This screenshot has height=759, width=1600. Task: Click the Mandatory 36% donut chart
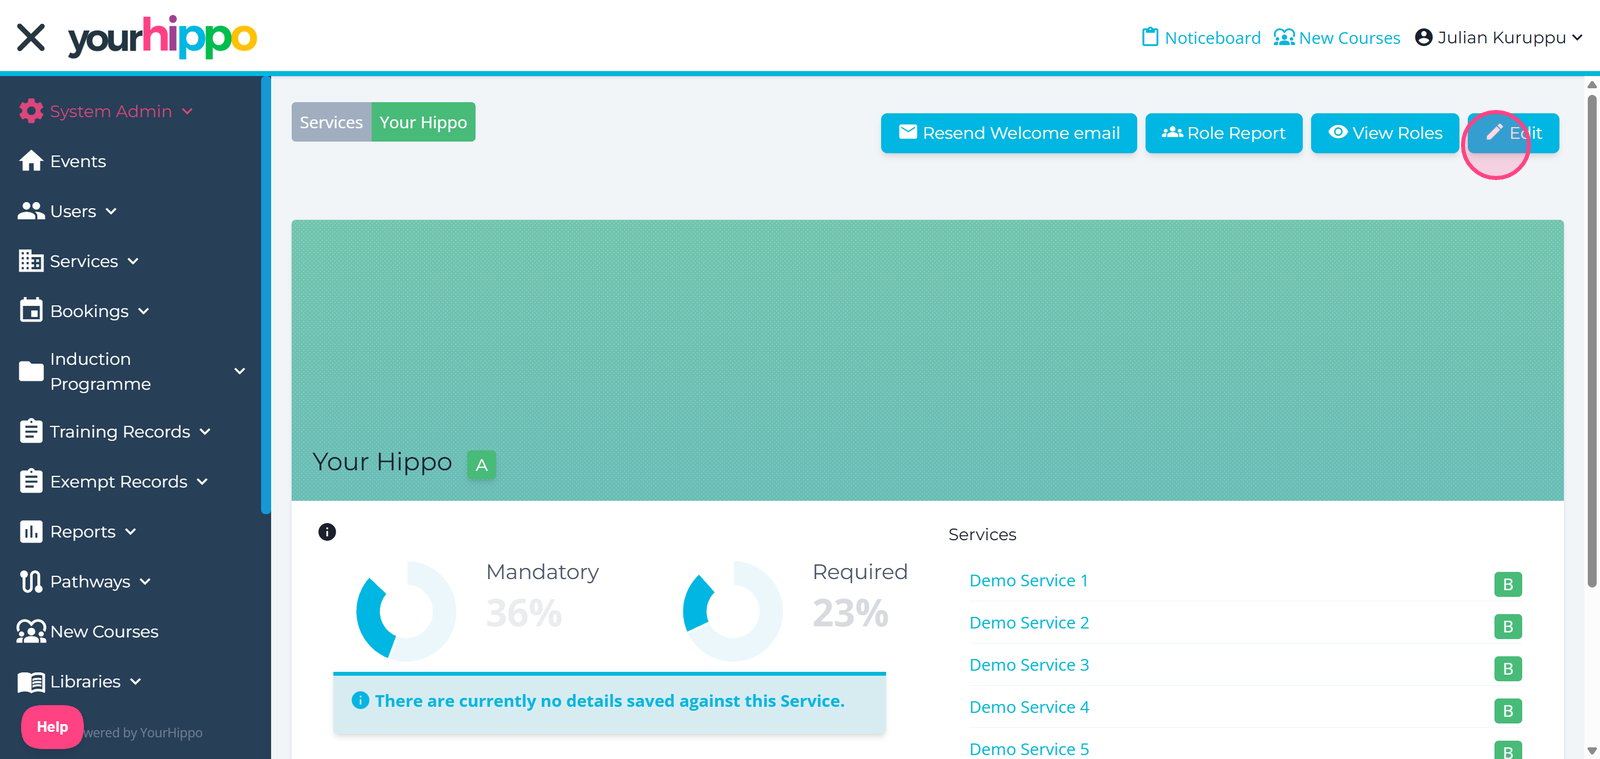click(x=406, y=611)
